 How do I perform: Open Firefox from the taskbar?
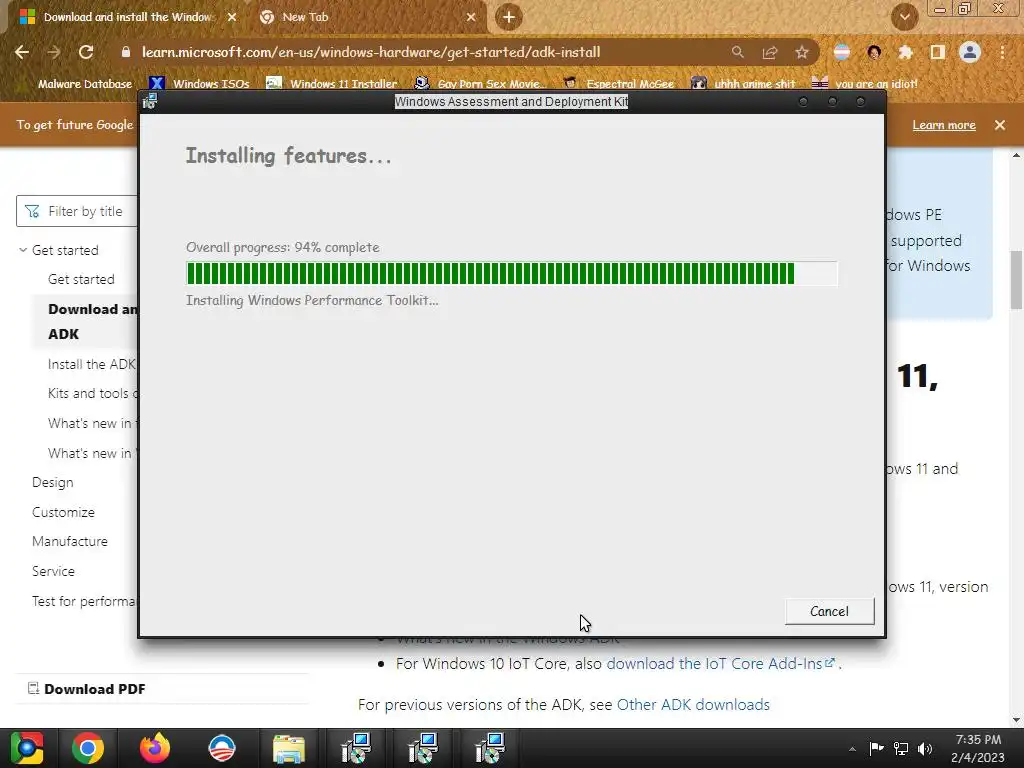tap(155, 748)
